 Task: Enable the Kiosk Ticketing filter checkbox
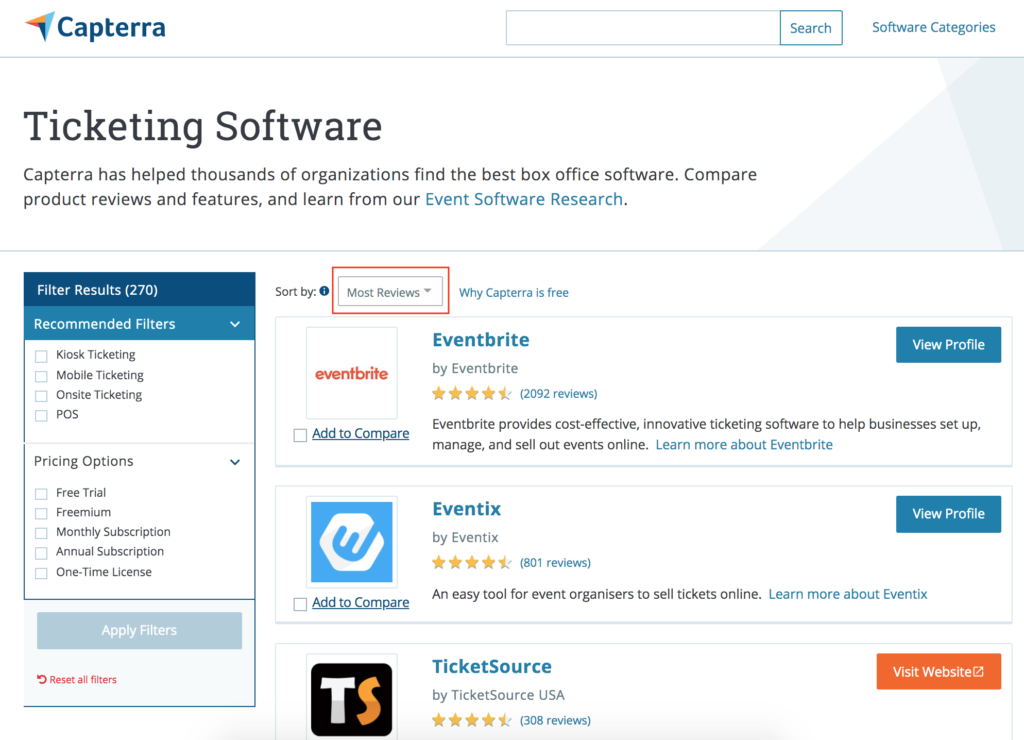pyautogui.click(x=41, y=356)
